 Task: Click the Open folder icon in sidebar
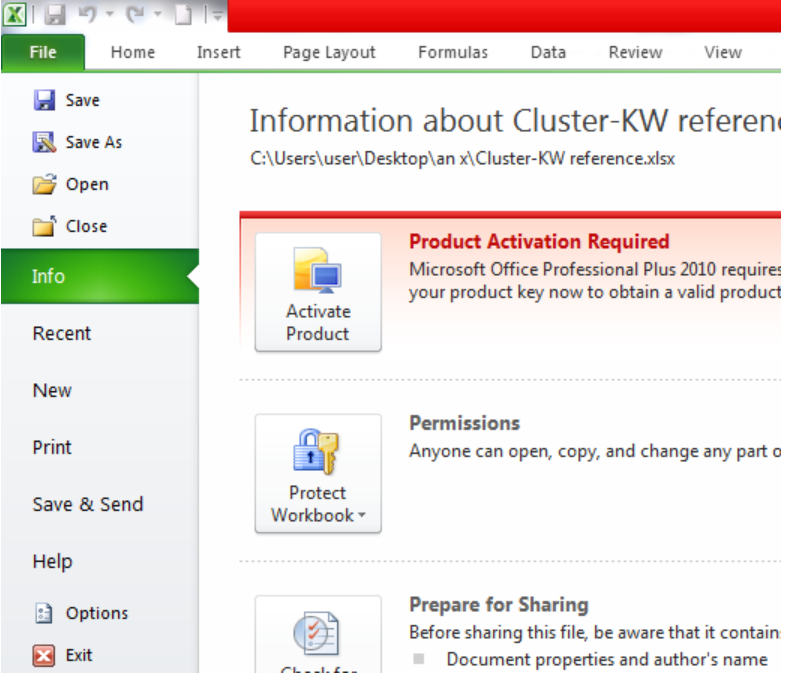coord(45,184)
